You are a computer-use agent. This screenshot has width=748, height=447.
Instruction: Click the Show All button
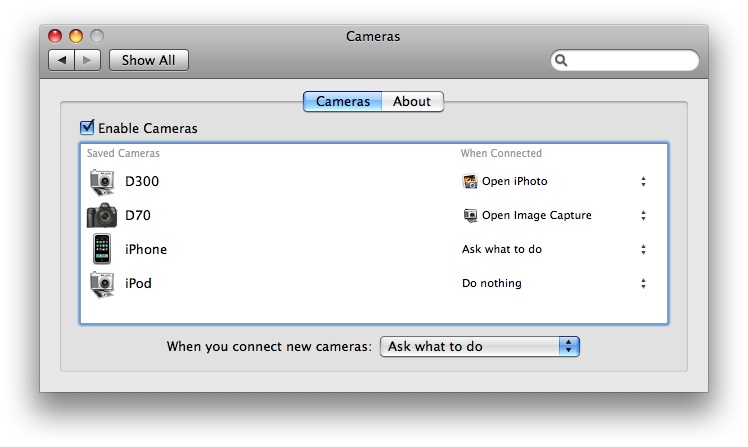148,60
